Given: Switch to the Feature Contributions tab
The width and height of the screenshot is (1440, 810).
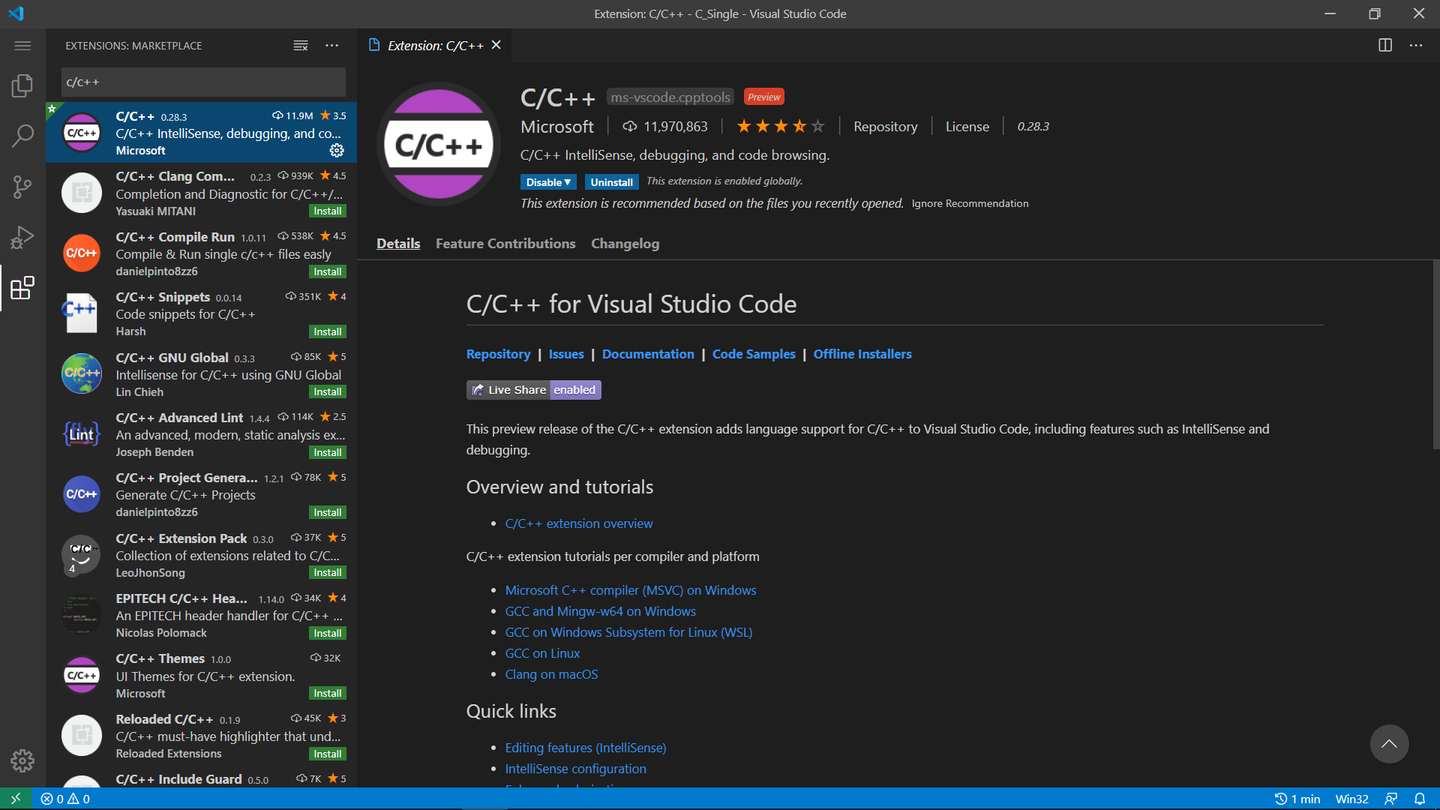Looking at the screenshot, I should point(505,243).
